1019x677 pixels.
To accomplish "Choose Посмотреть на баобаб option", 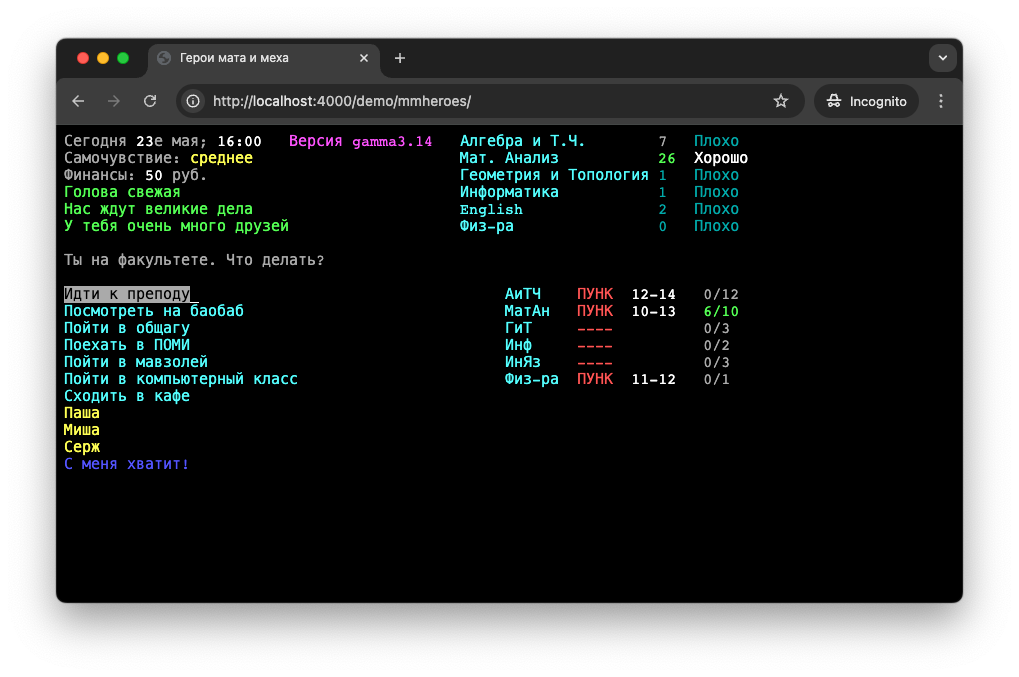I will point(154,311).
